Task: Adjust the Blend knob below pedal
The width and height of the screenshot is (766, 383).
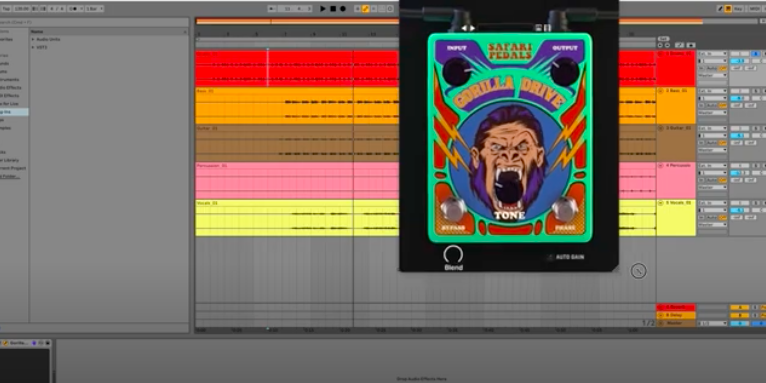Action: [x=453, y=255]
